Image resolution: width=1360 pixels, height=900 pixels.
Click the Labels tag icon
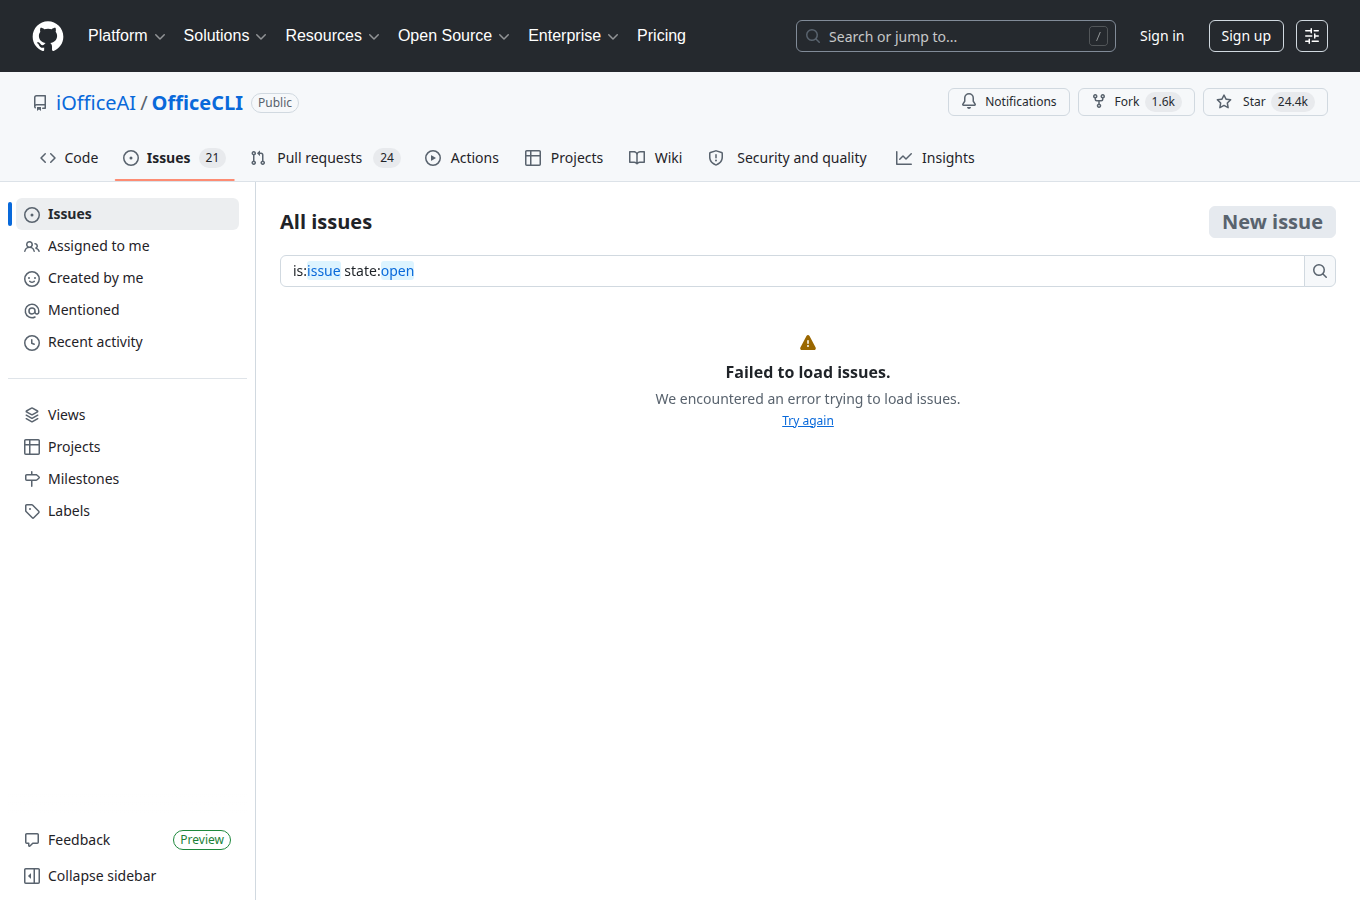click(32, 511)
